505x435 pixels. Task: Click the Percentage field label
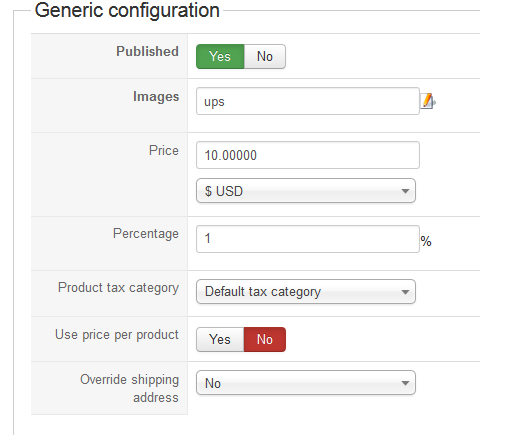[x=146, y=234]
